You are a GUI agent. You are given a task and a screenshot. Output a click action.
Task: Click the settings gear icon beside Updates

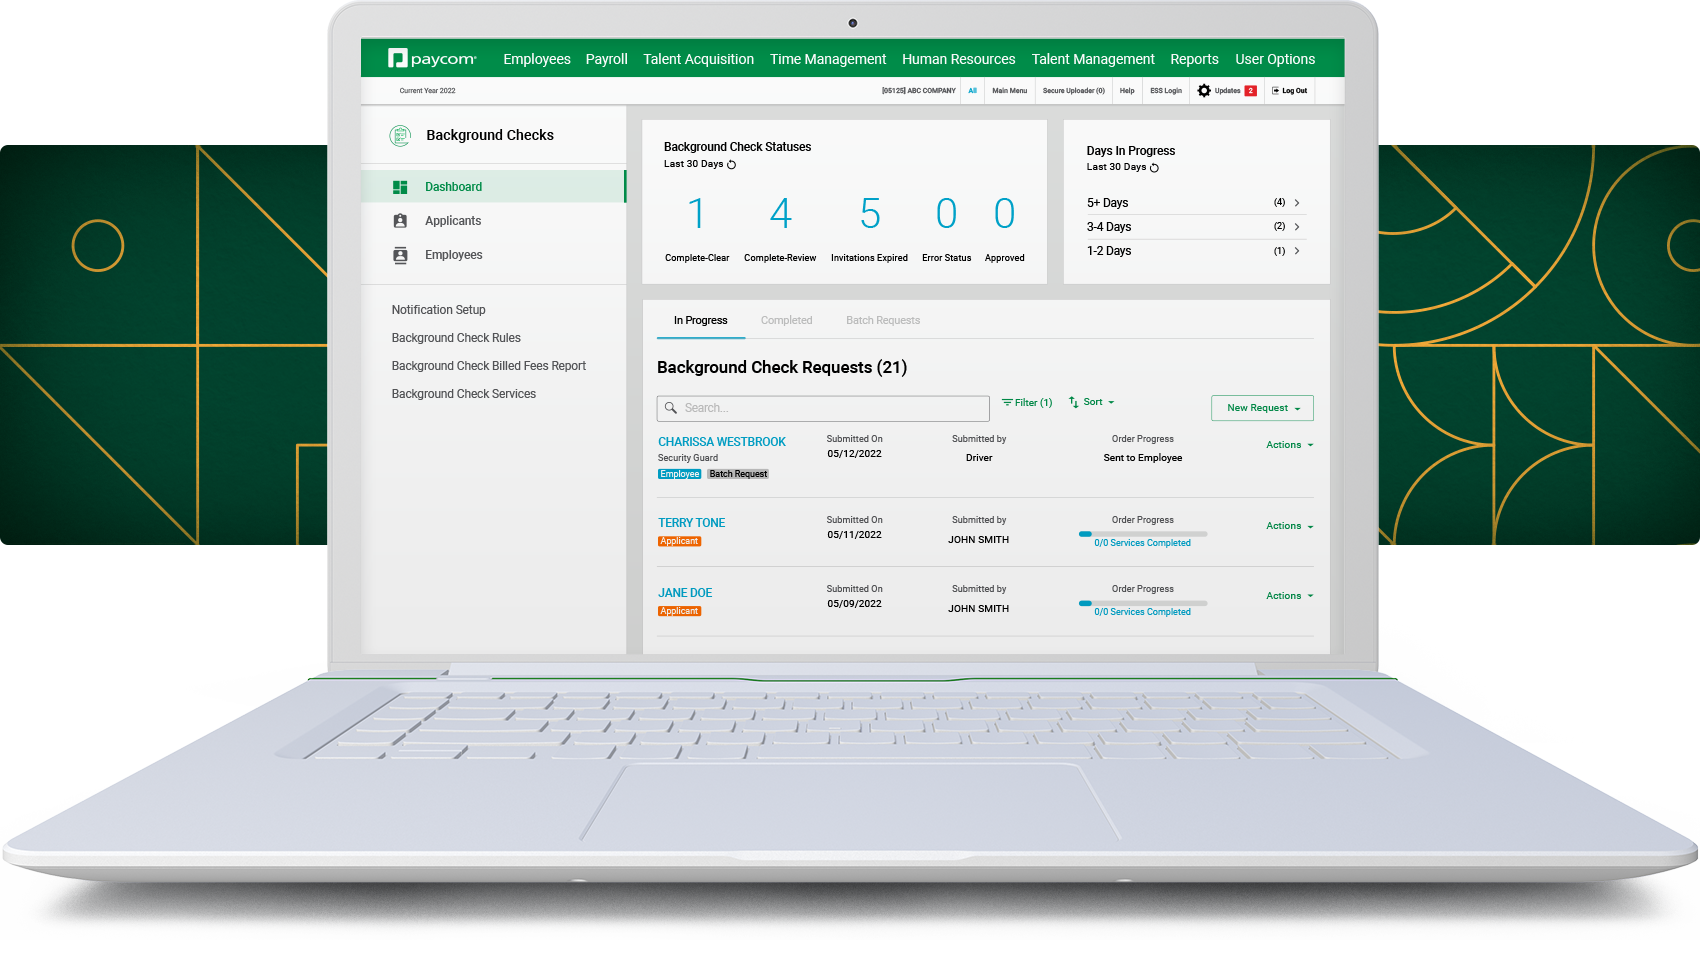tap(1204, 91)
